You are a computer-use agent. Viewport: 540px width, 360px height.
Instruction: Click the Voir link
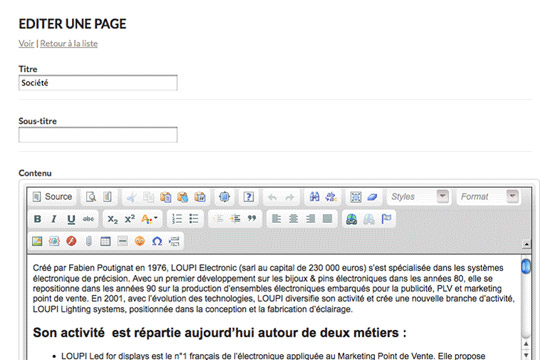point(26,44)
